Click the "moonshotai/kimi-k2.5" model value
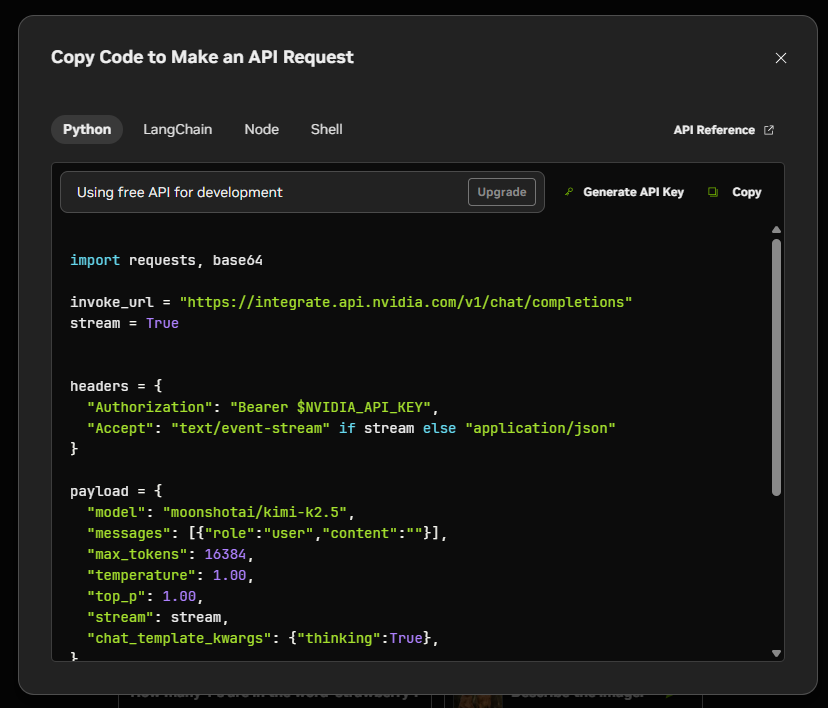The image size is (828, 708). click(x=255, y=512)
